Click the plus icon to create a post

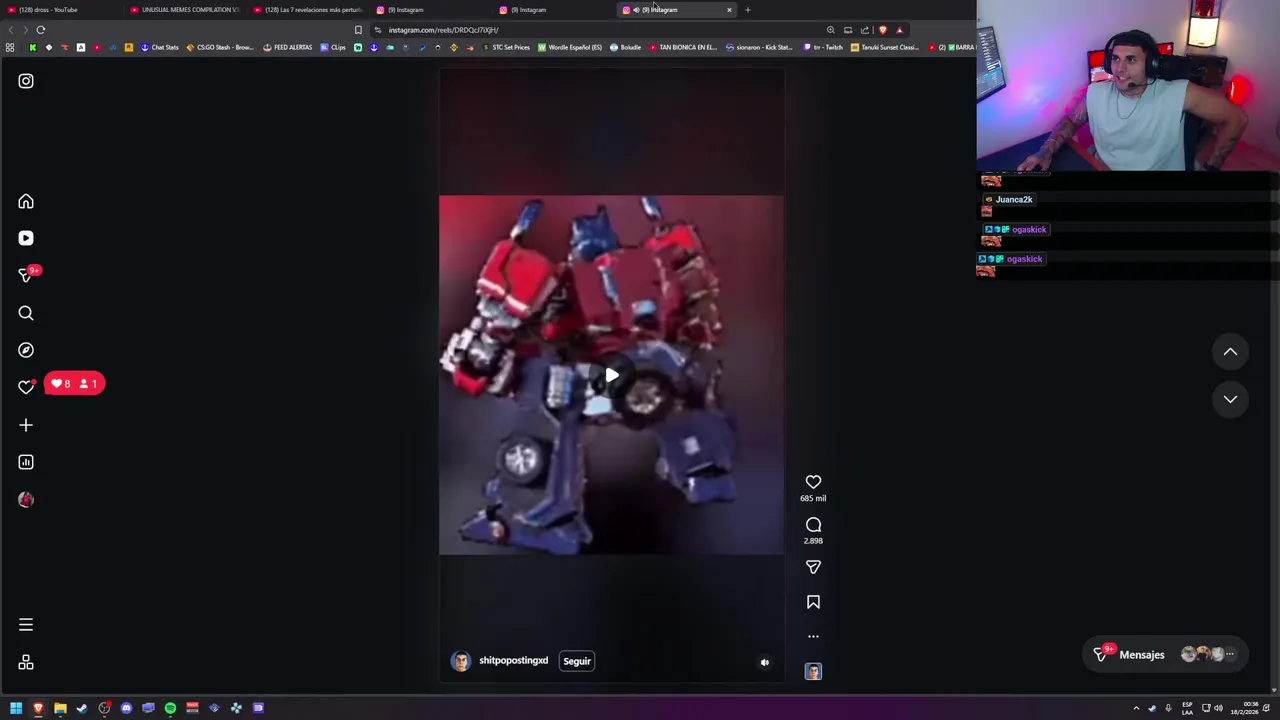click(26, 425)
